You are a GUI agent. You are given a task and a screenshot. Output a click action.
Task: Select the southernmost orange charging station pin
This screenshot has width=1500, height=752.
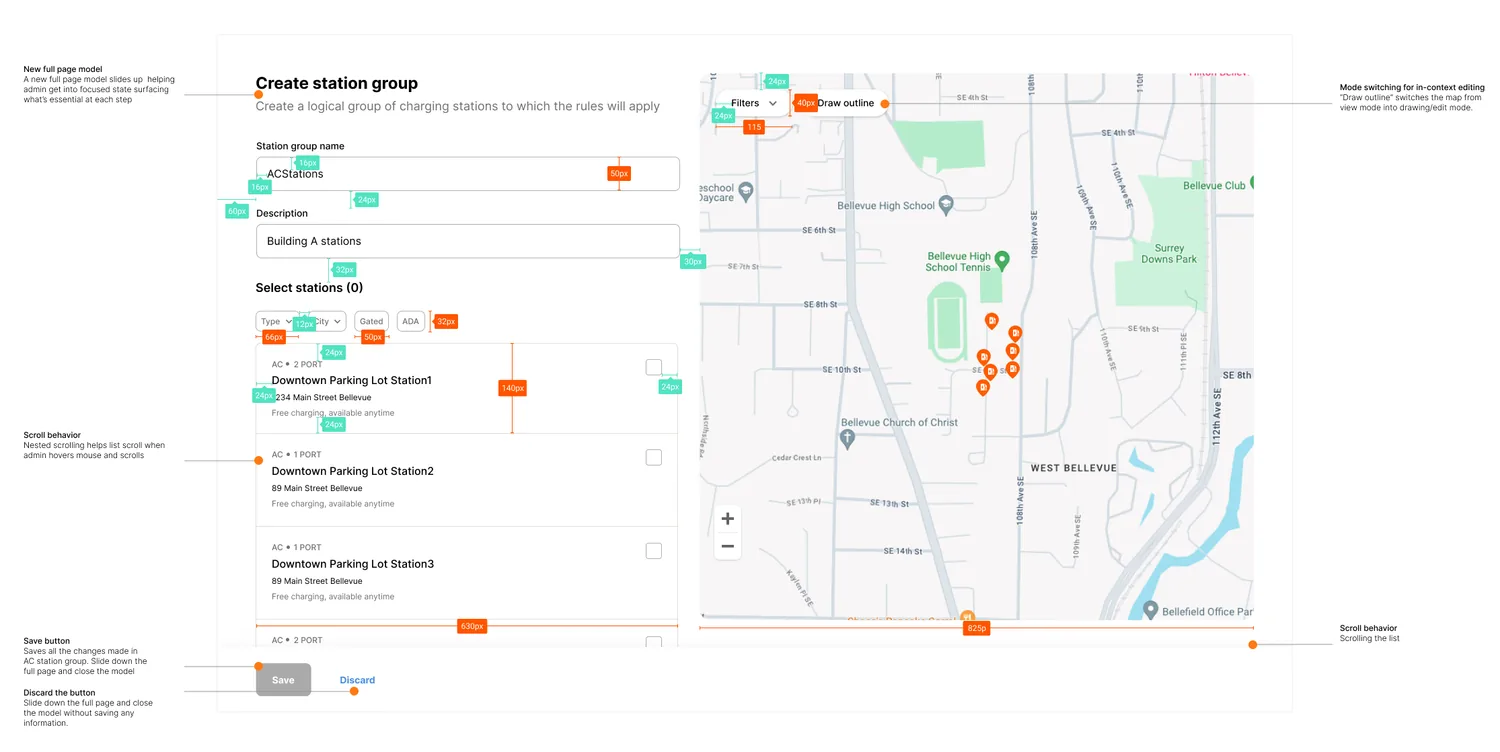(983, 387)
